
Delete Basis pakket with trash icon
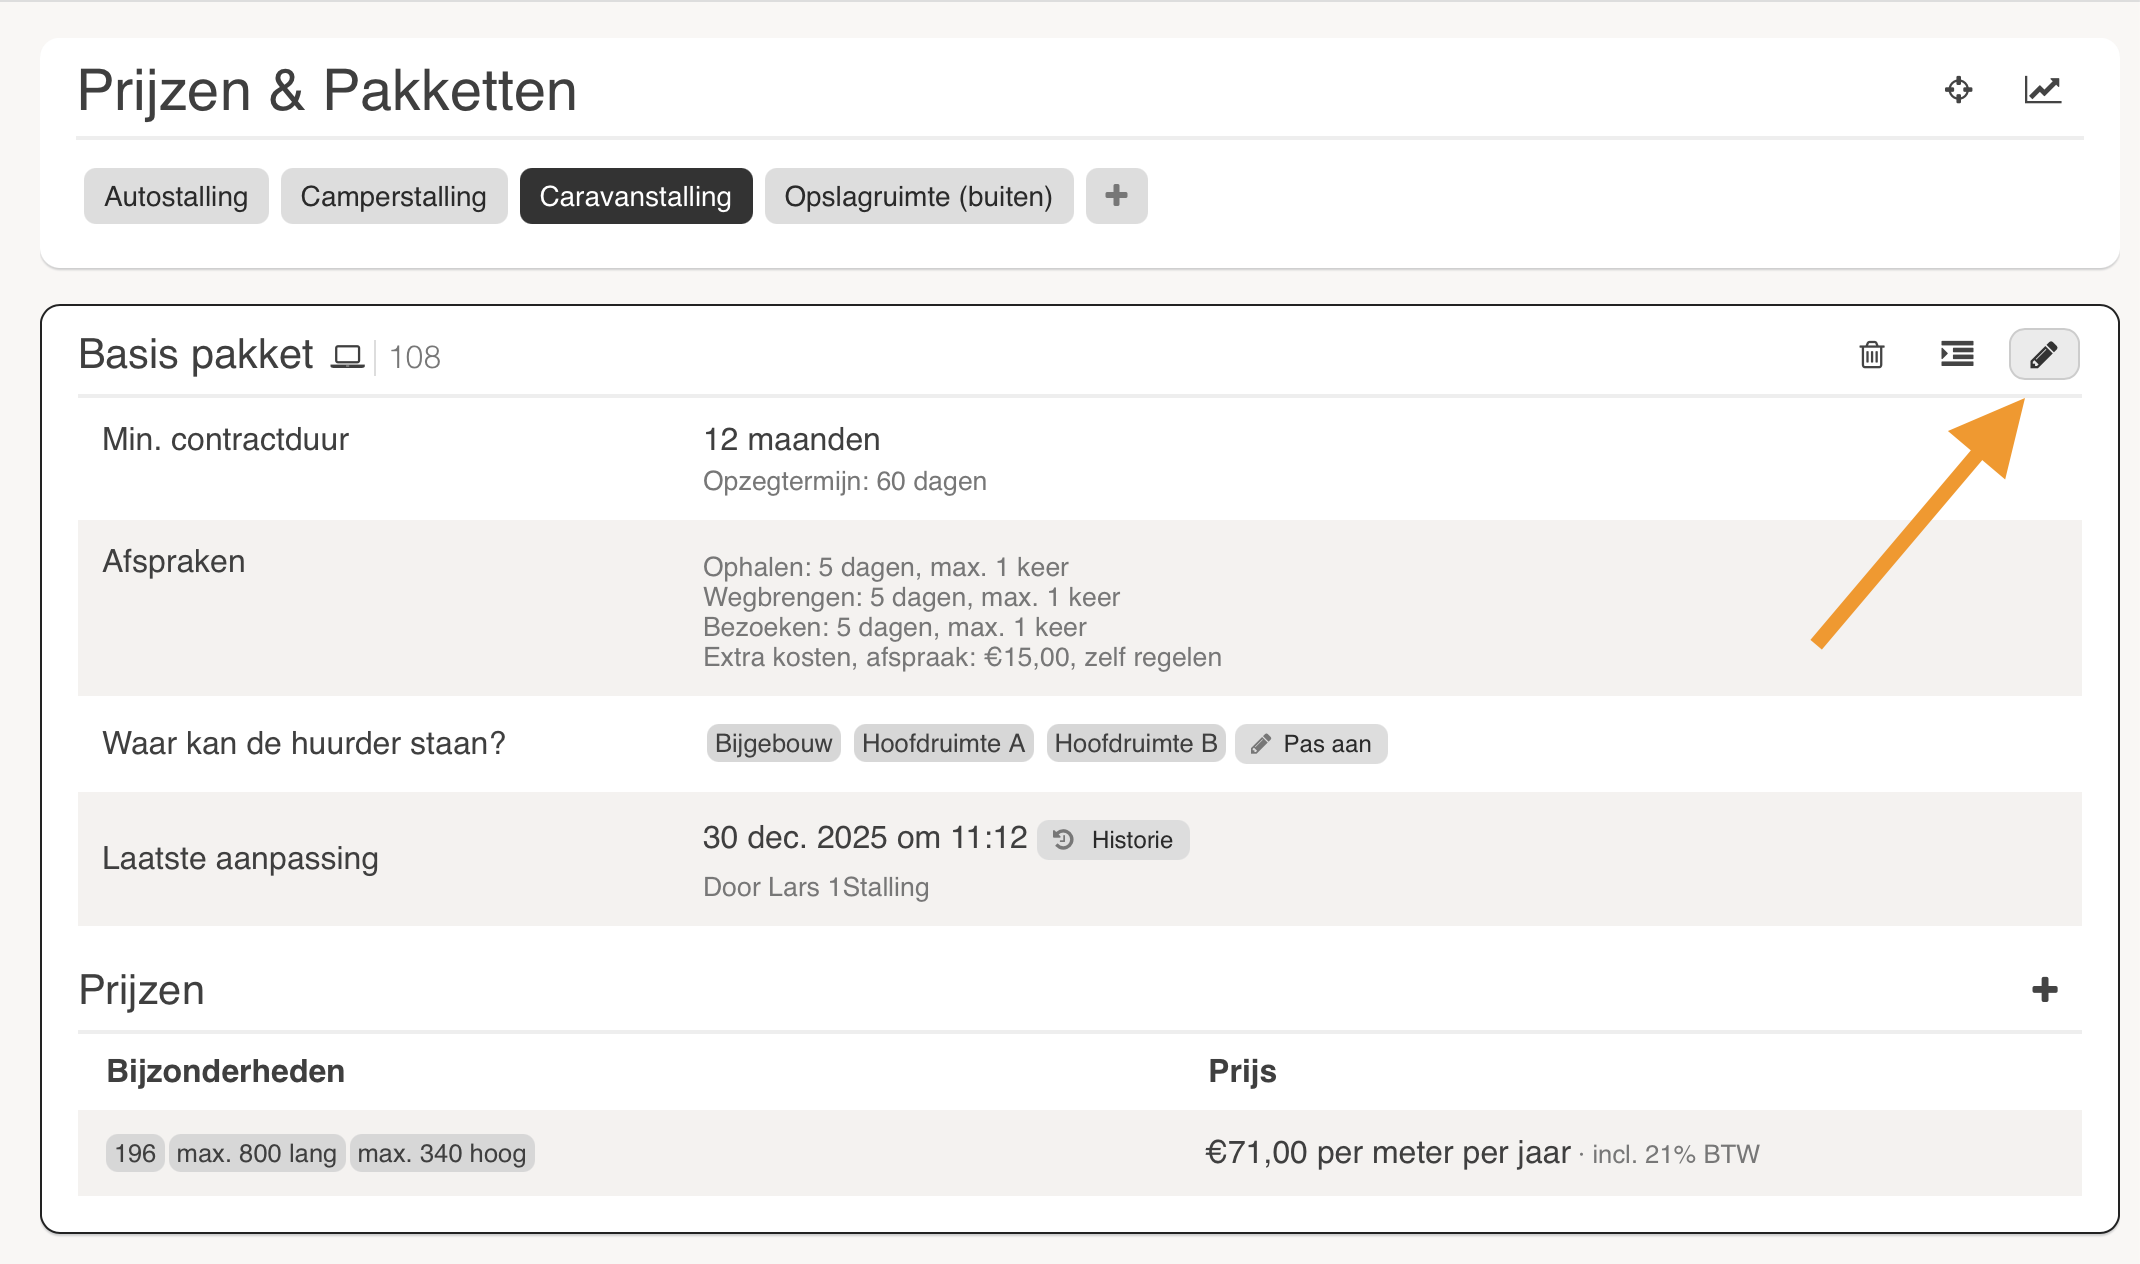pyautogui.click(x=1871, y=354)
